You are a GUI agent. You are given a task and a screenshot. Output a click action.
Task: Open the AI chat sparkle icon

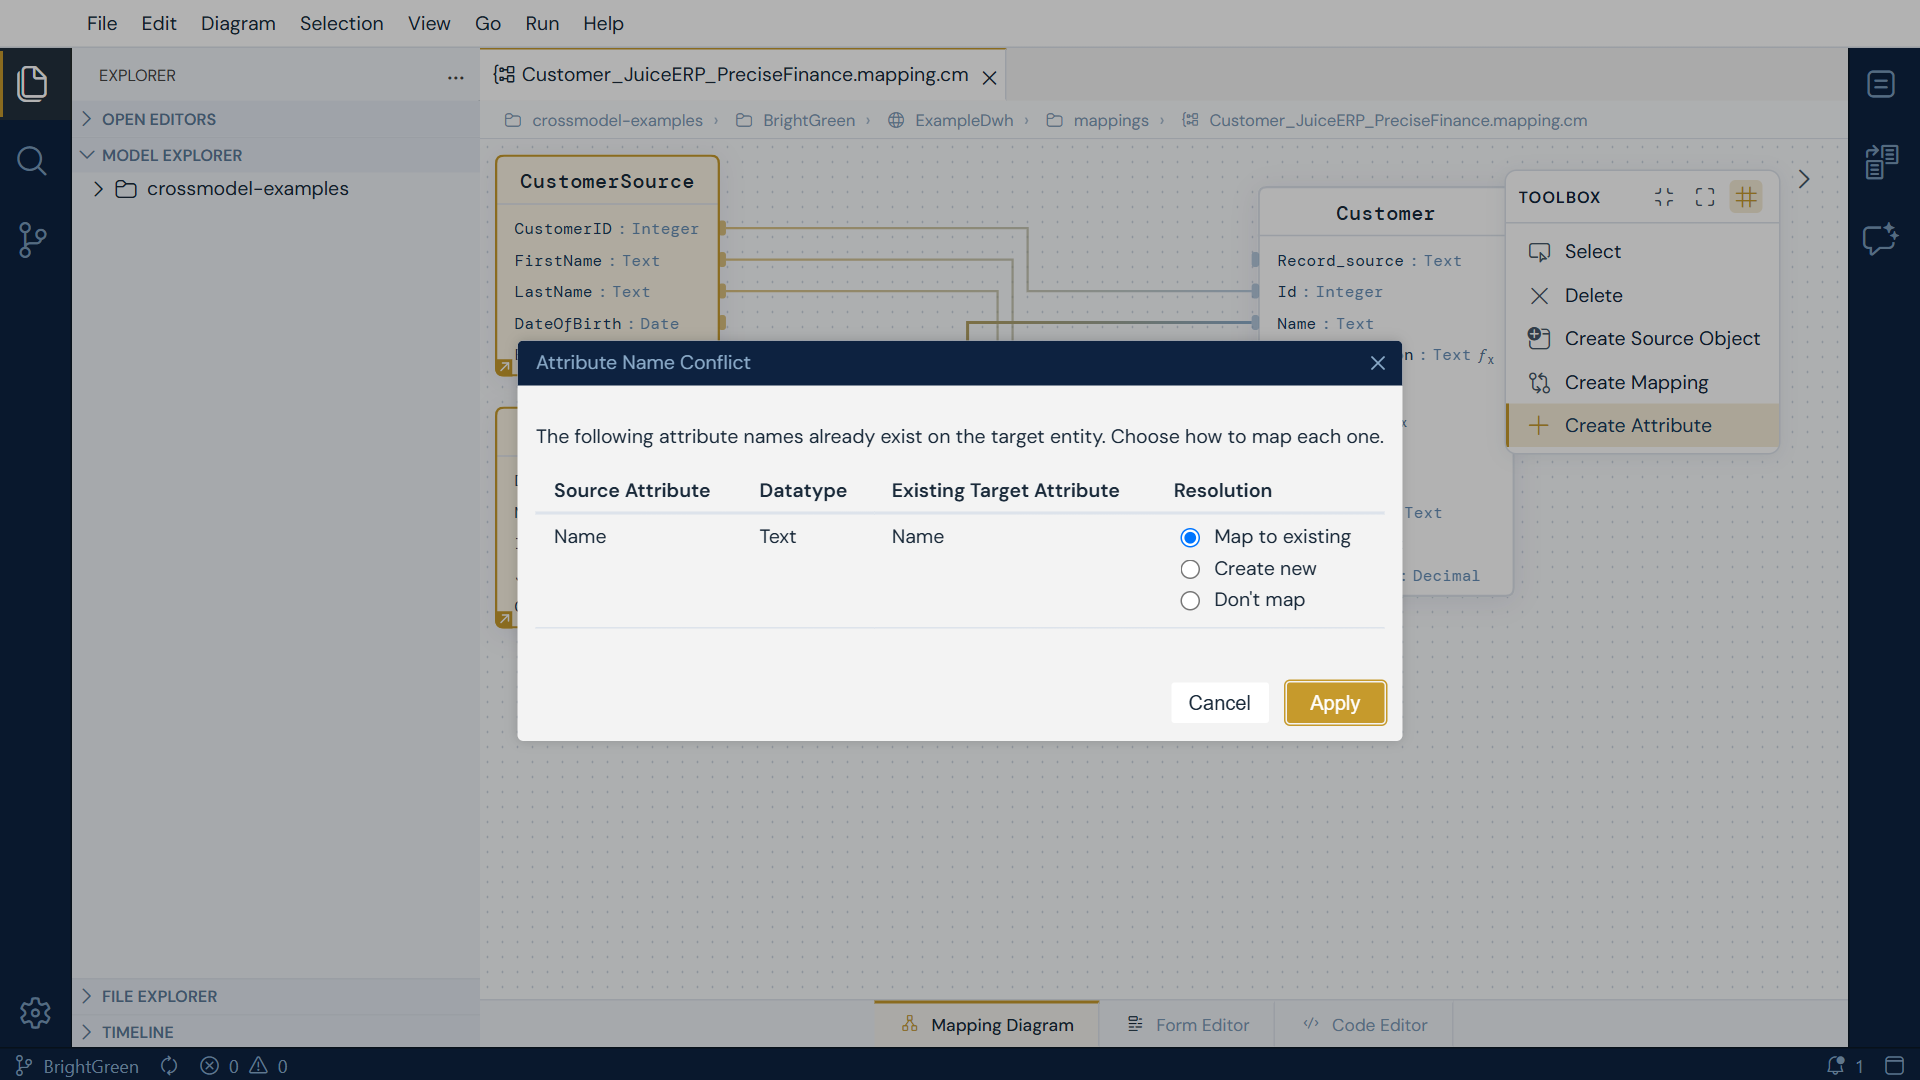tap(1880, 239)
